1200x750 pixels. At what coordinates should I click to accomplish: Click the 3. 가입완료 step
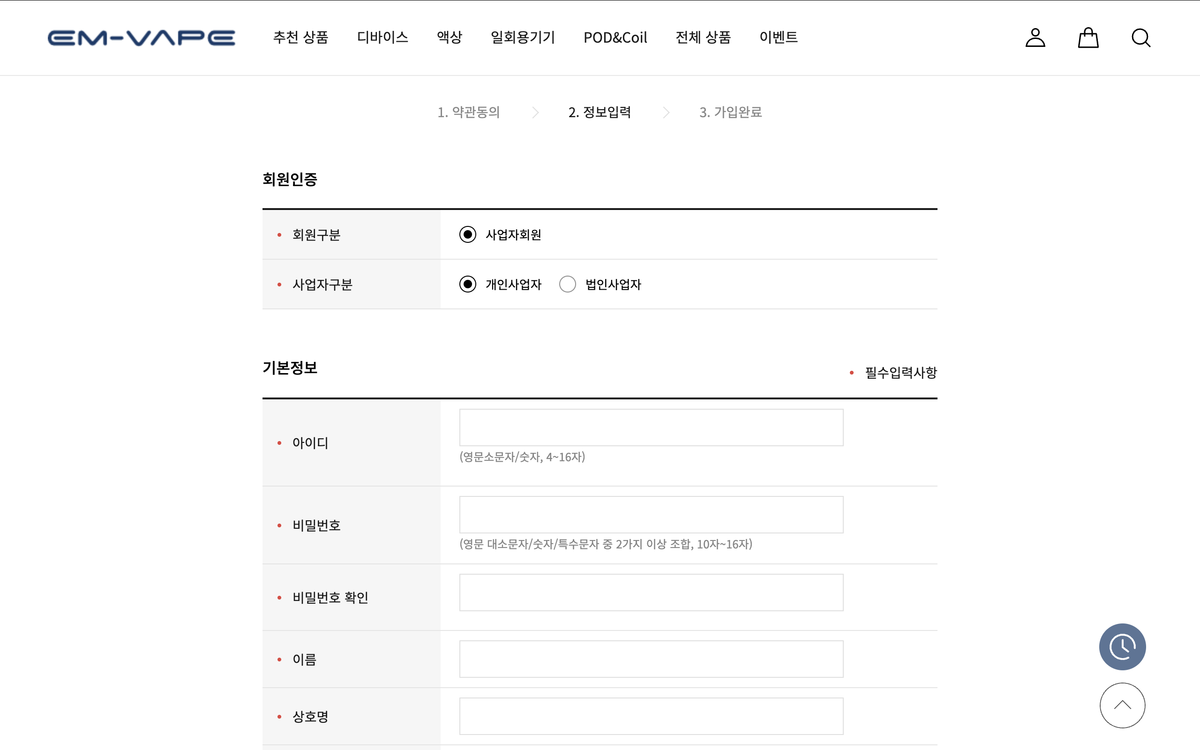(x=731, y=112)
